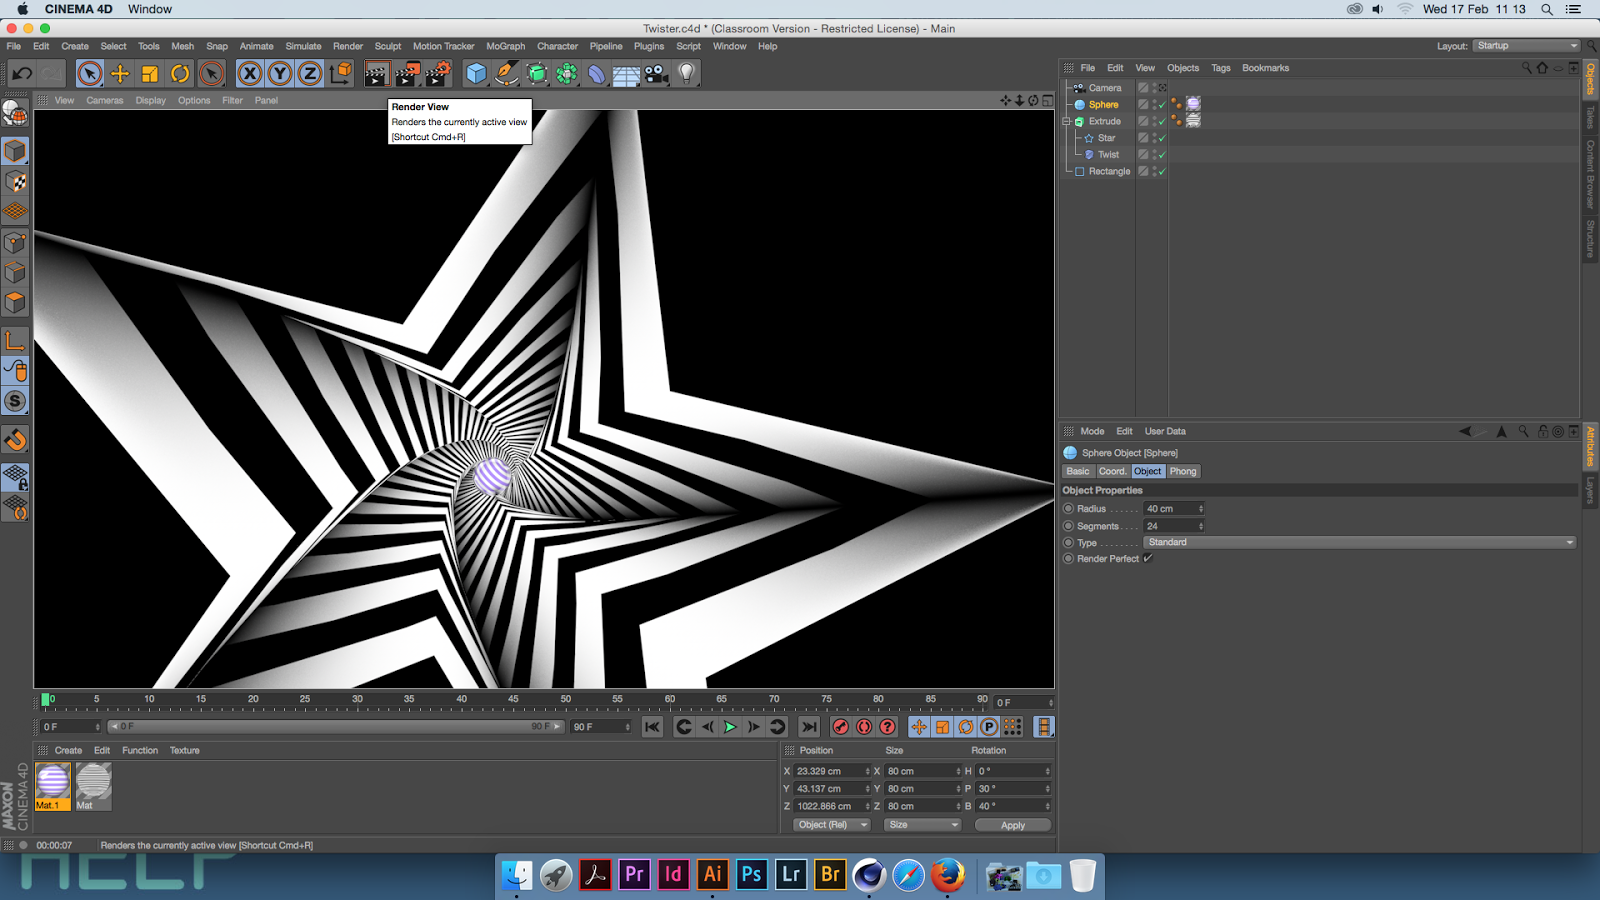This screenshot has width=1600, height=900.
Task: Switch to Polygons mode
Action: [15, 303]
